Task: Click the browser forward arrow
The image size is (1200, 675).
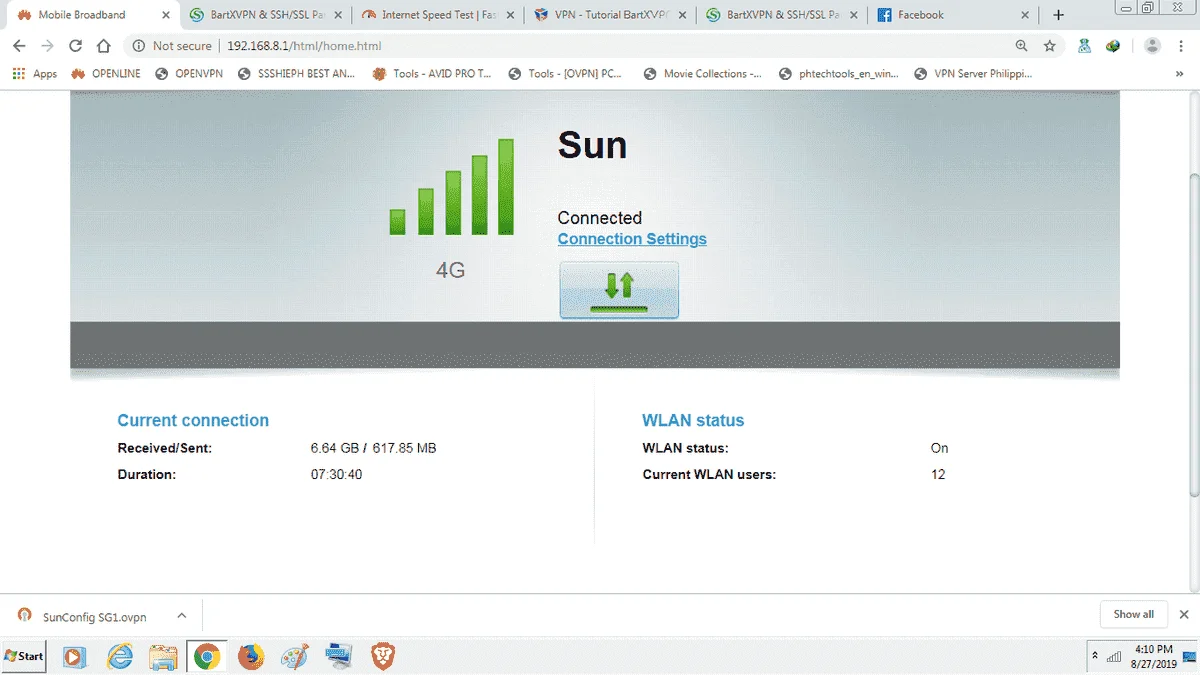Action: (x=47, y=46)
